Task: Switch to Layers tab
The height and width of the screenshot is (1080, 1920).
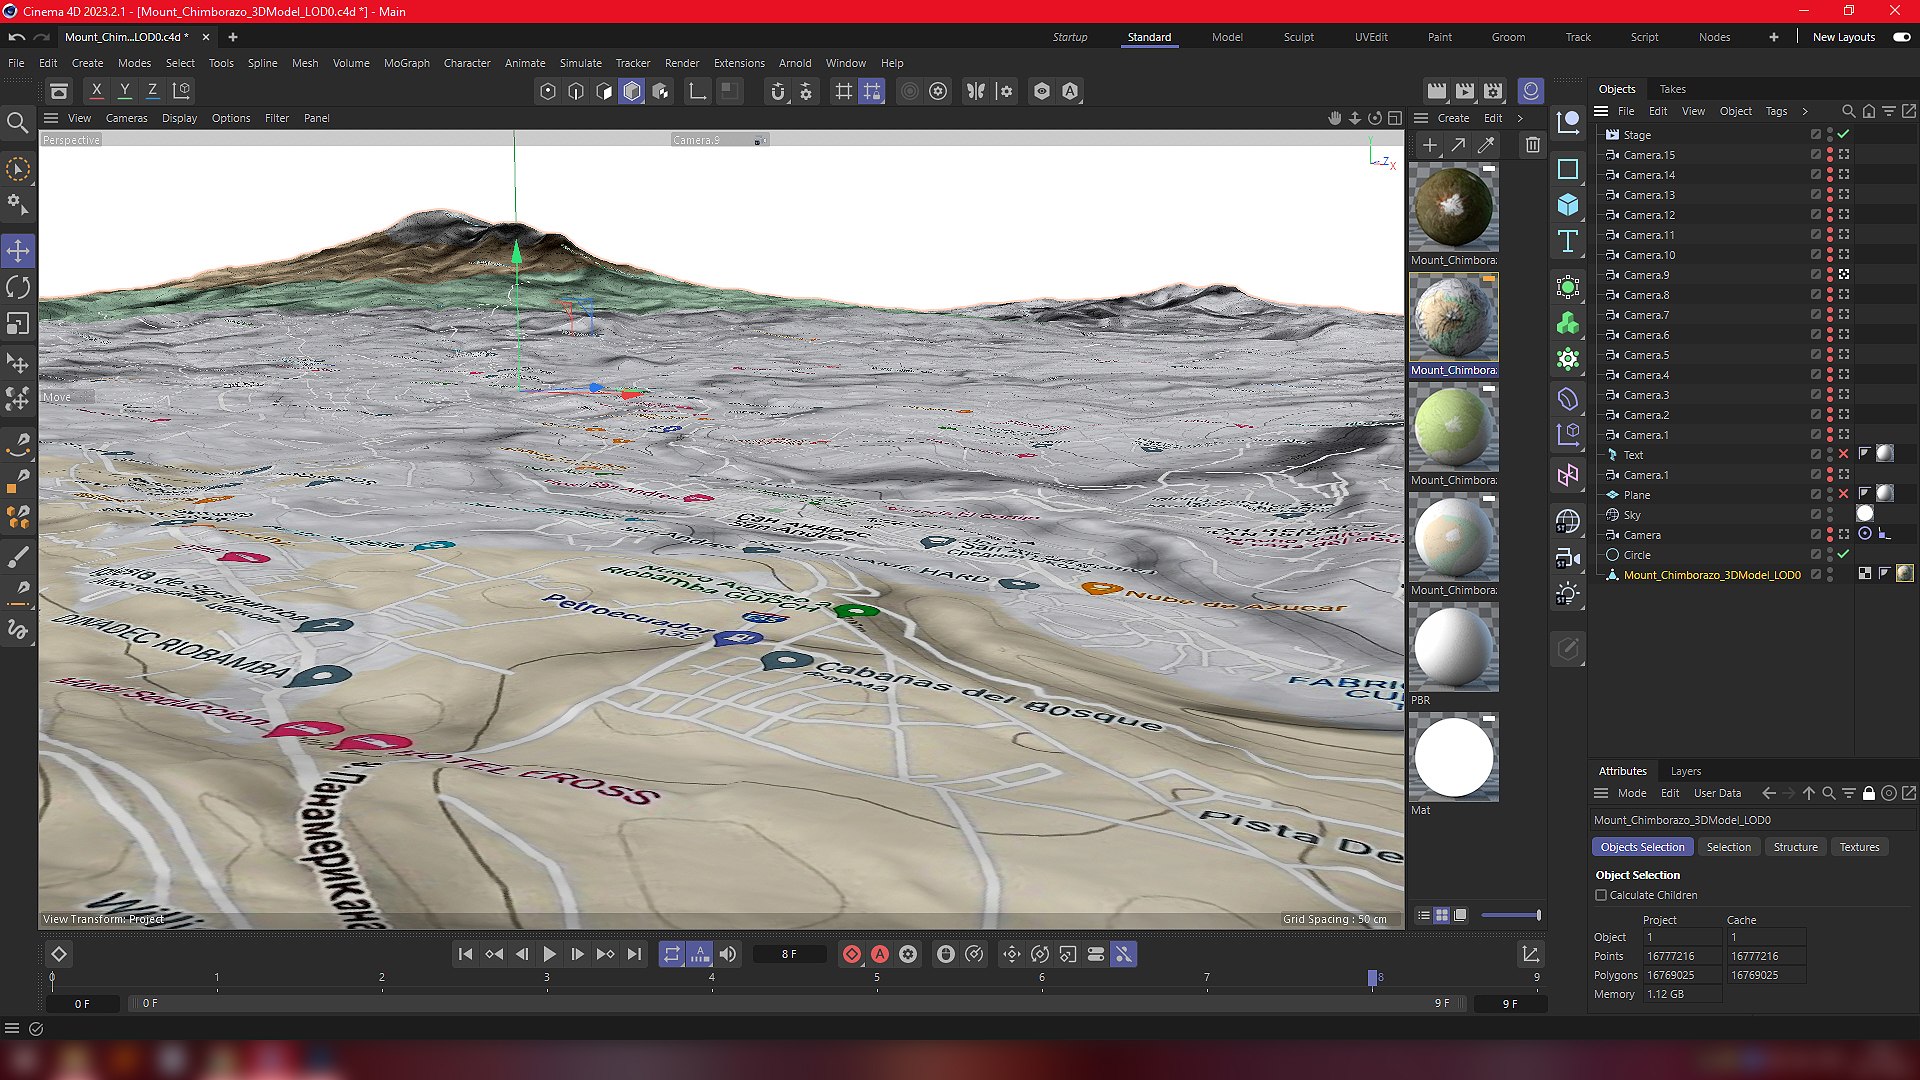Action: click(x=1686, y=771)
